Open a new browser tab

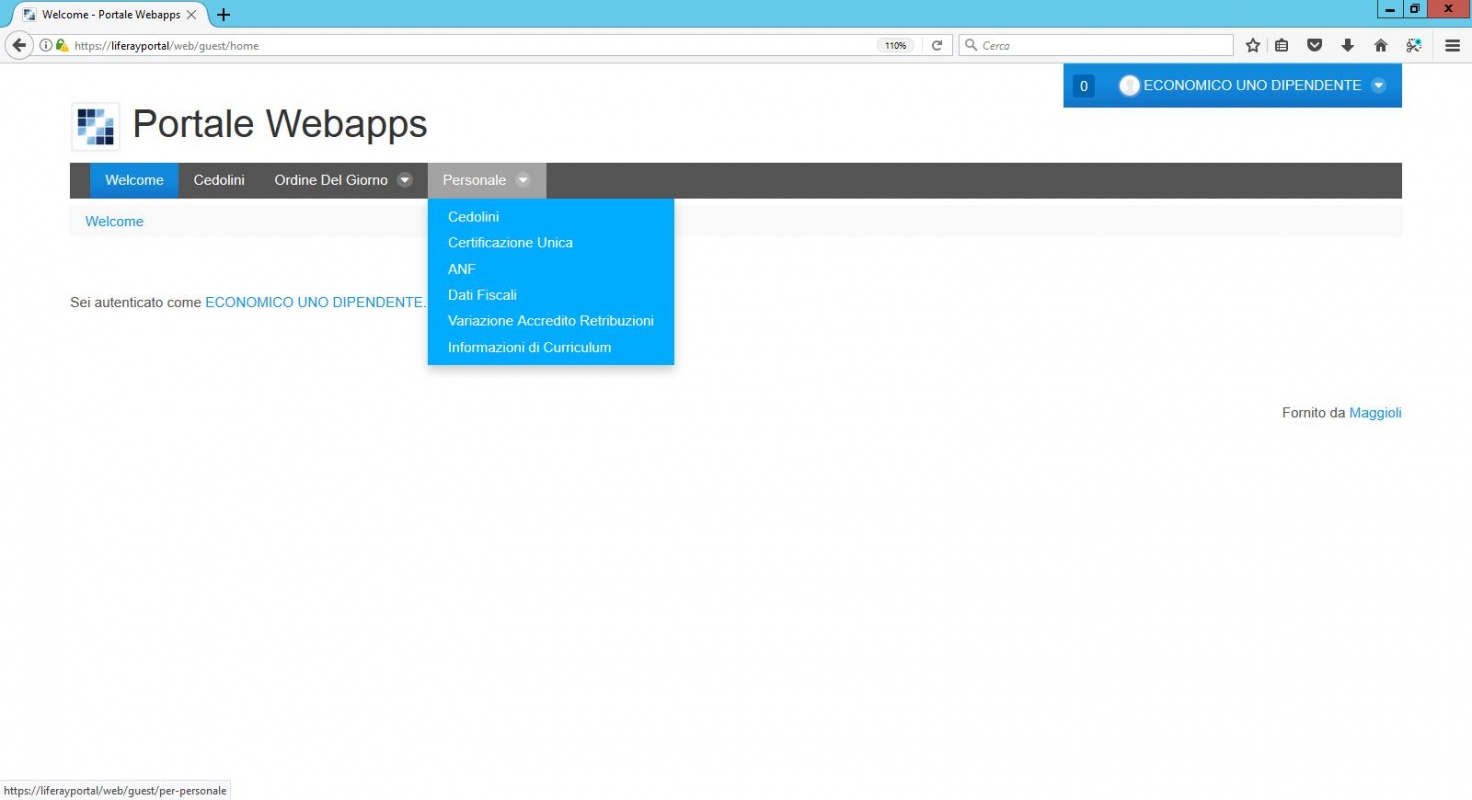point(223,15)
